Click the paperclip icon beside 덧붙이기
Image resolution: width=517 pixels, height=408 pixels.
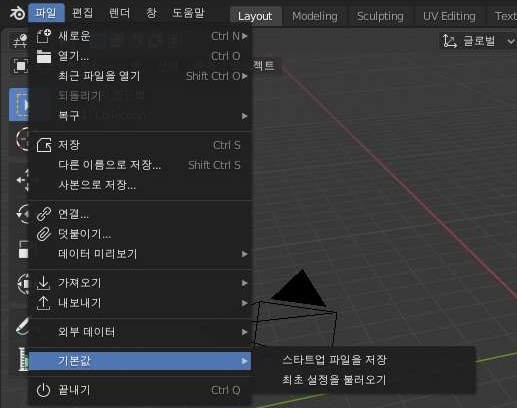point(44,234)
